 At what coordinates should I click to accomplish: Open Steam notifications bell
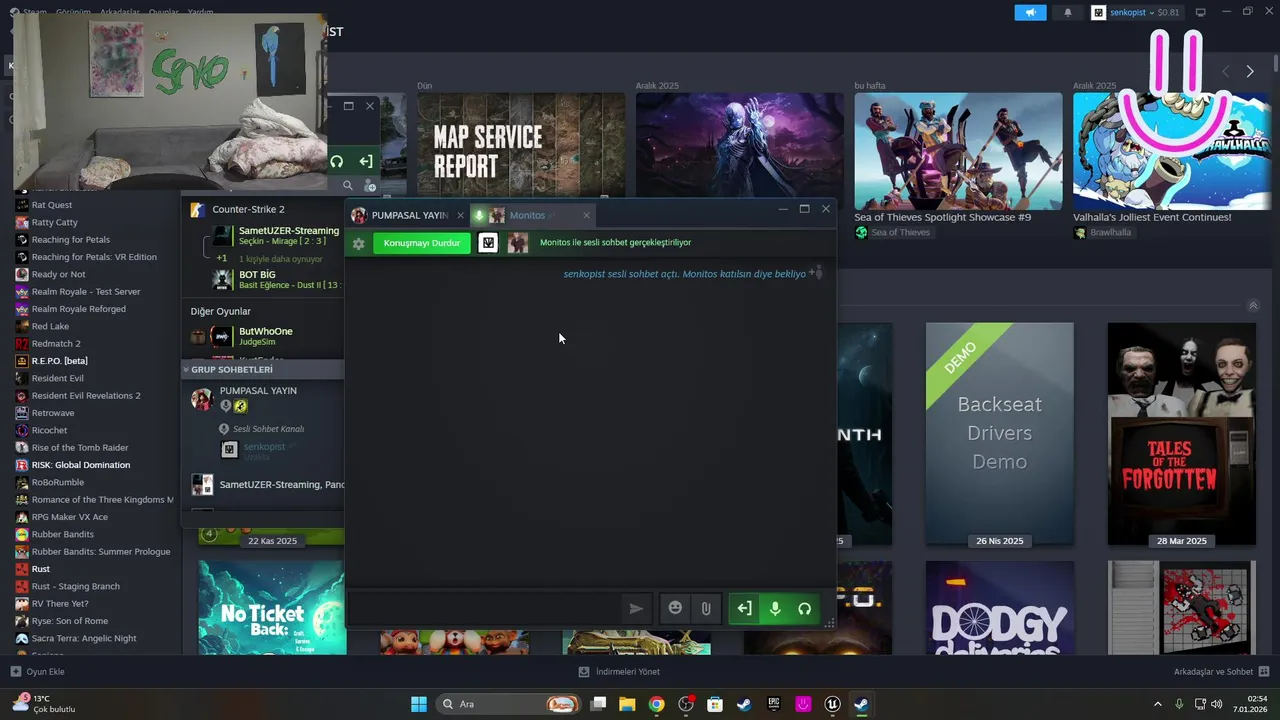pyautogui.click(x=1068, y=12)
